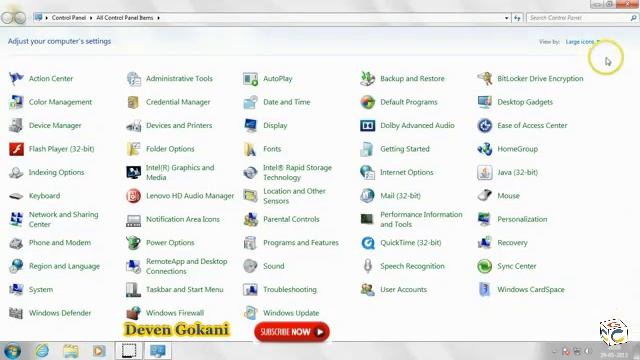640x360 pixels.
Task: Open the Power Options icon
Action: click(x=133, y=243)
